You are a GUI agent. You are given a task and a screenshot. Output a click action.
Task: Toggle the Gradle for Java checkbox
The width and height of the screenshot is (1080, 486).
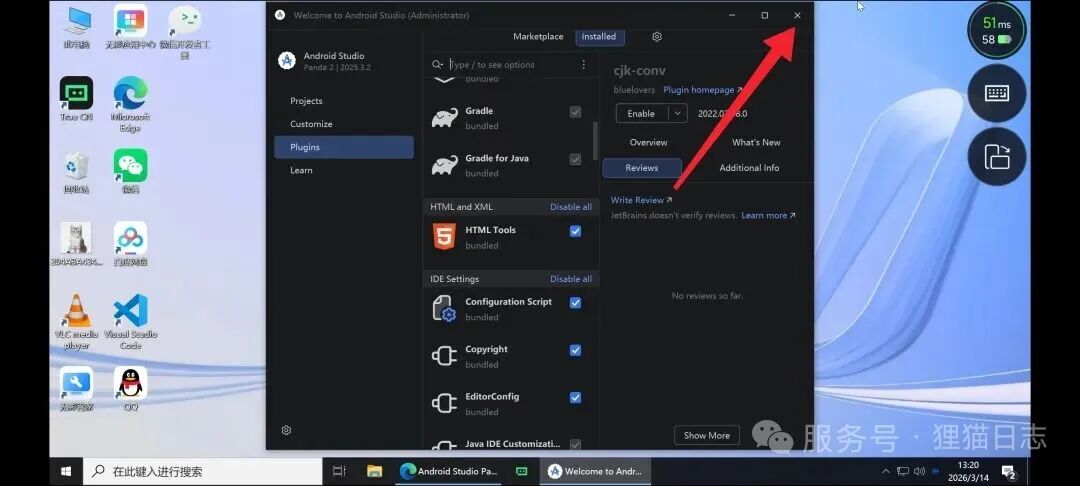(575, 160)
